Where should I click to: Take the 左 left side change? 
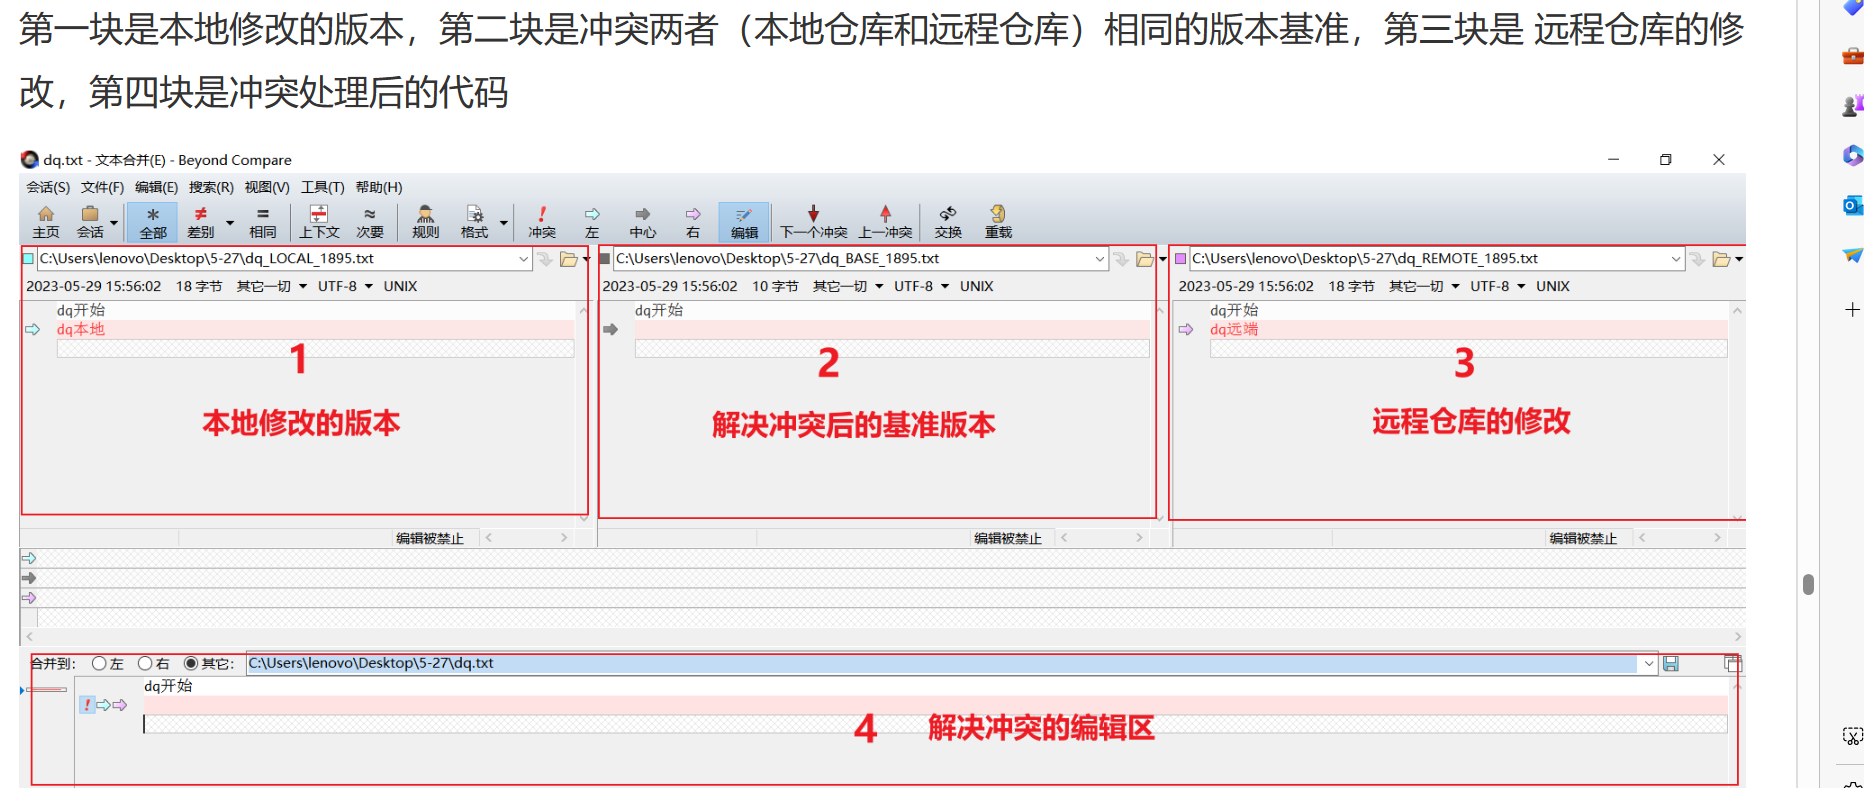[x=592, y=222]
